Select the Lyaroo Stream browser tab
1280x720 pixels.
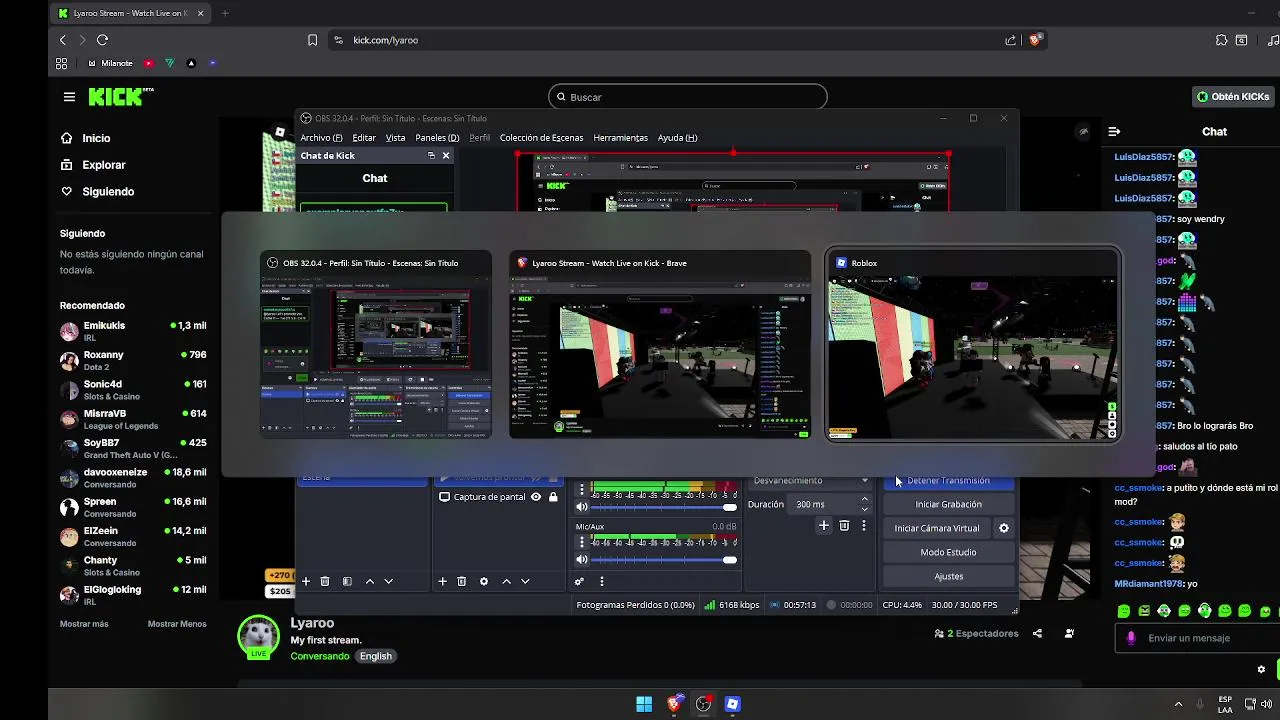tap(130, 13)
